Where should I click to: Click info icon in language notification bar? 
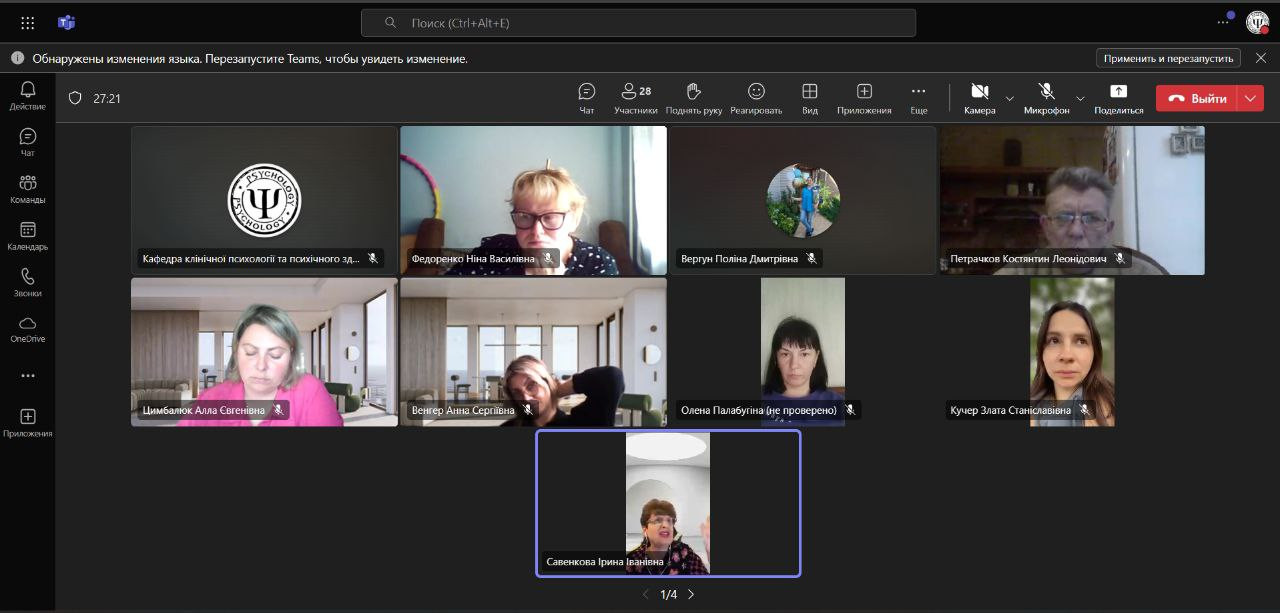click(17, 58)
